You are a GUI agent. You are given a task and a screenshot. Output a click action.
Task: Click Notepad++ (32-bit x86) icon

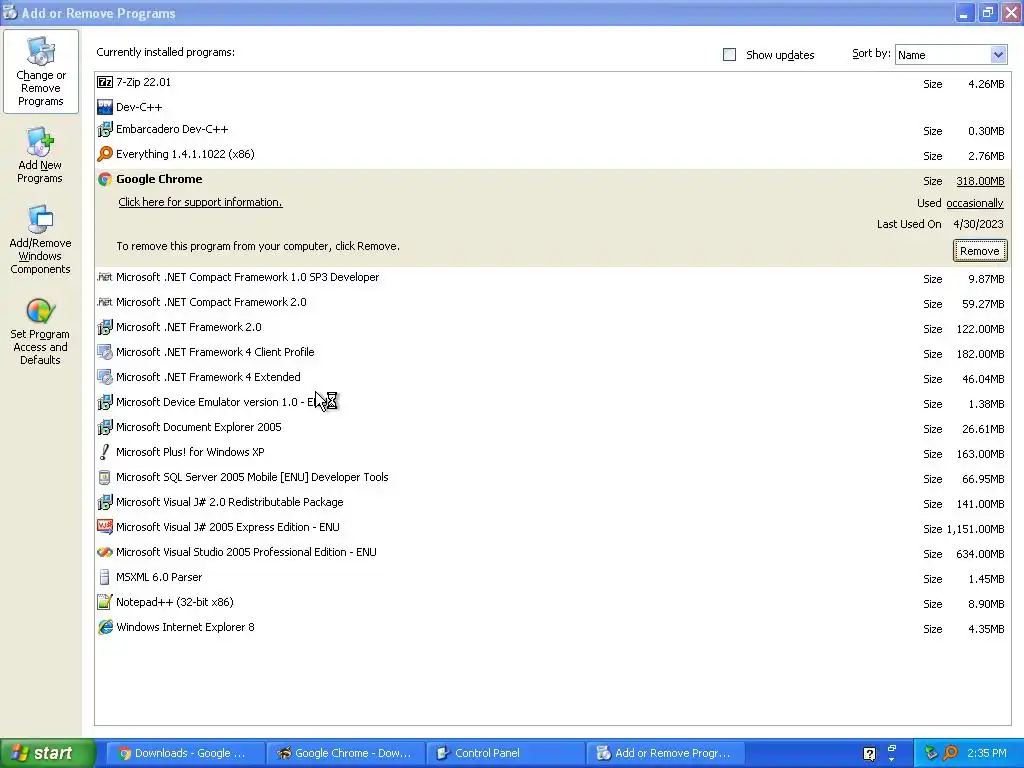(104, 602)
